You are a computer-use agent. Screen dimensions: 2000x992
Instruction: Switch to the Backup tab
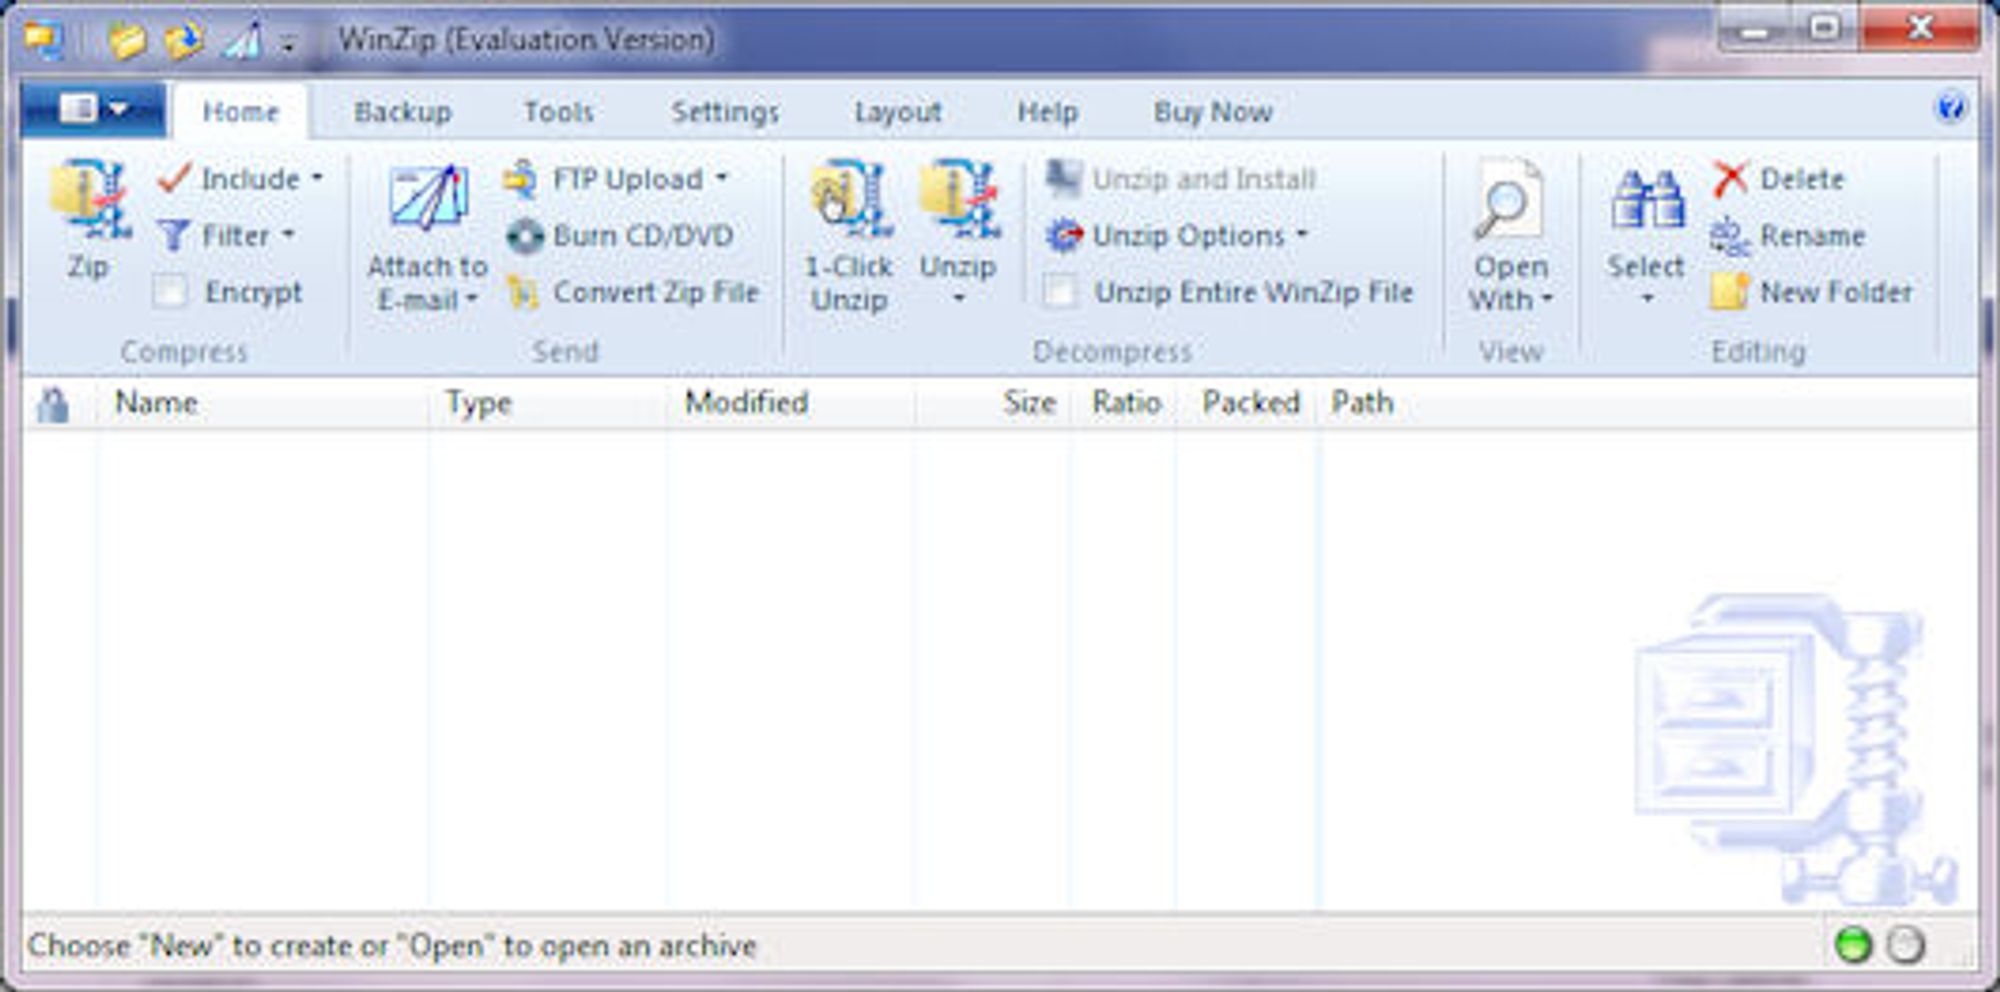pyautogui.click(x=402, y=112)
